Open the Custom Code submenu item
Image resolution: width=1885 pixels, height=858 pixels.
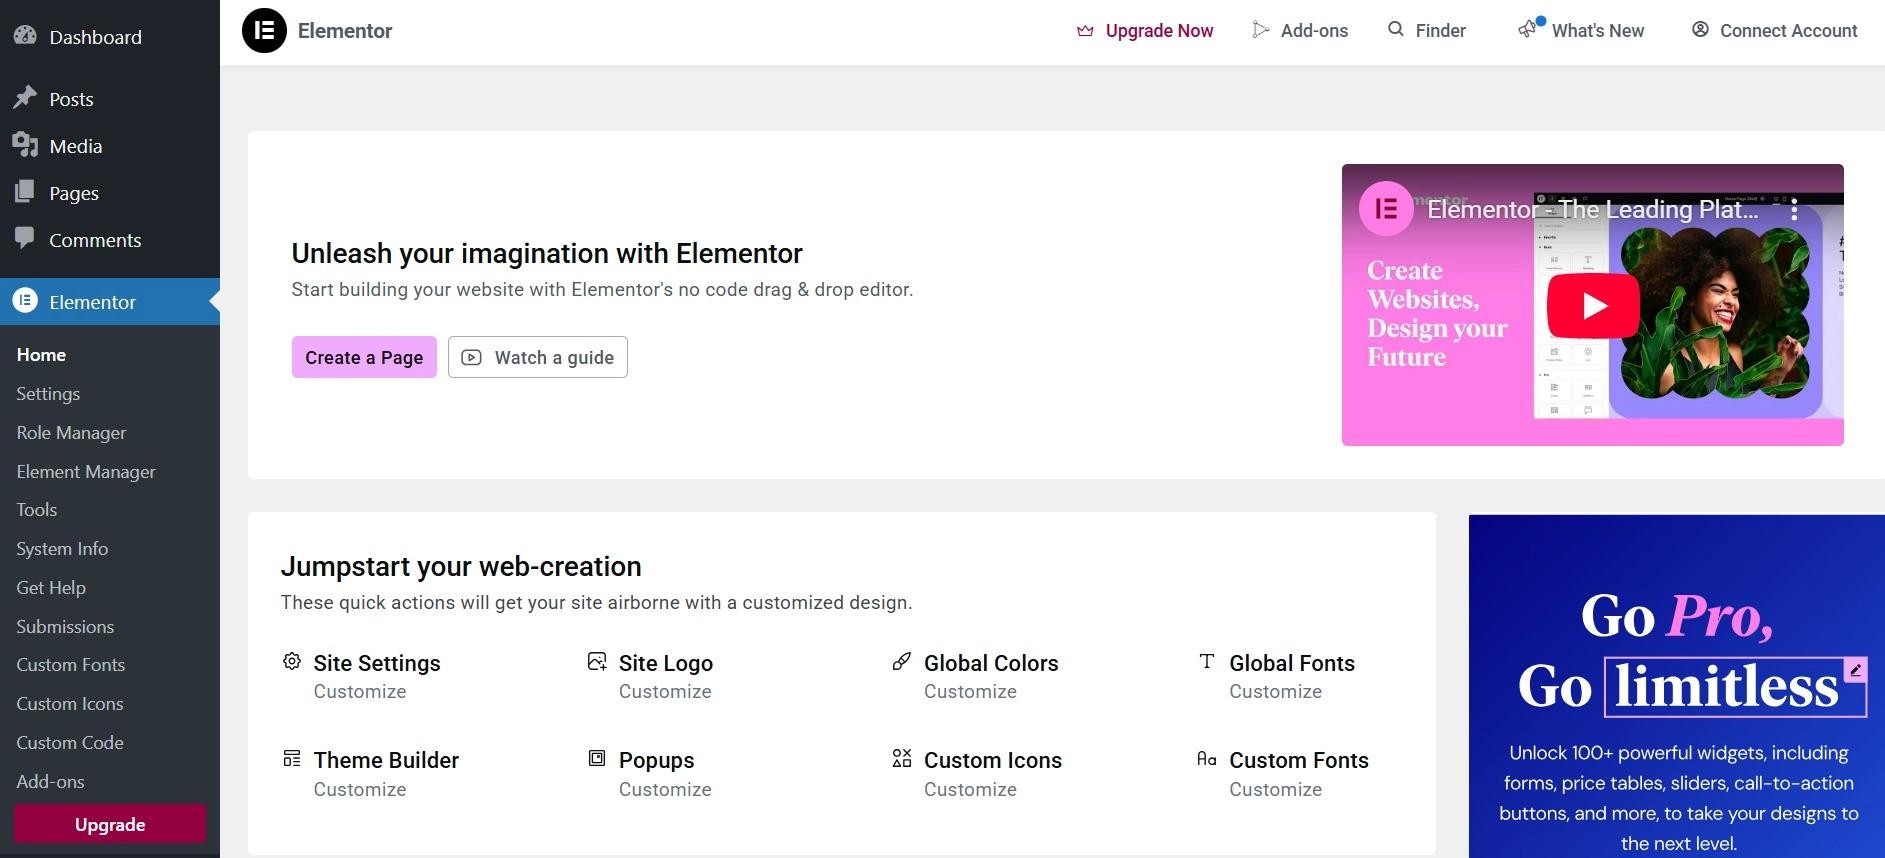[x=70, y=743]
